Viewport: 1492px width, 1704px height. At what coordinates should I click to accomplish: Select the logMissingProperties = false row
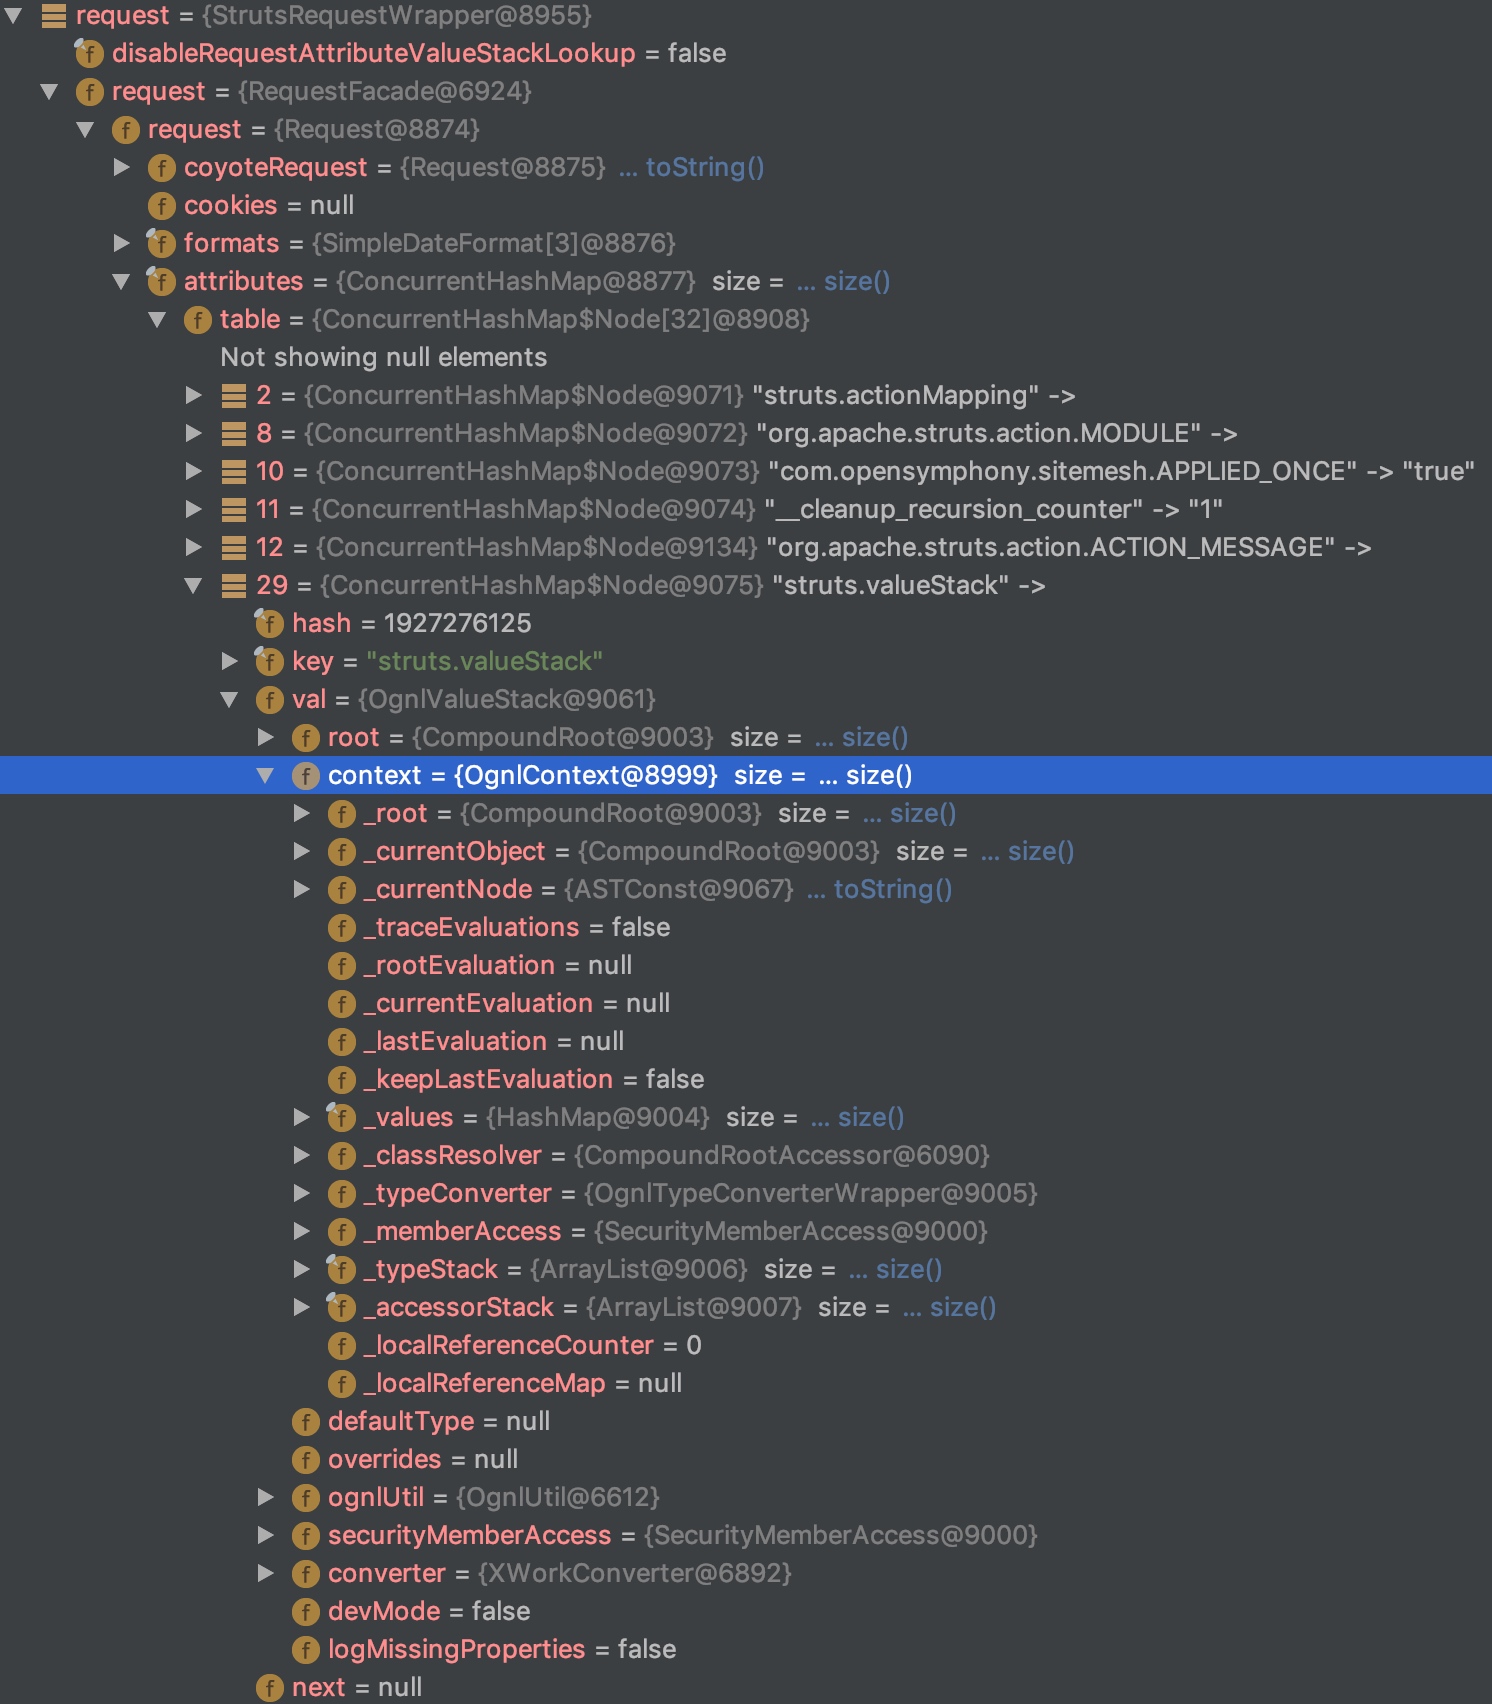[x=746, y=1650]
